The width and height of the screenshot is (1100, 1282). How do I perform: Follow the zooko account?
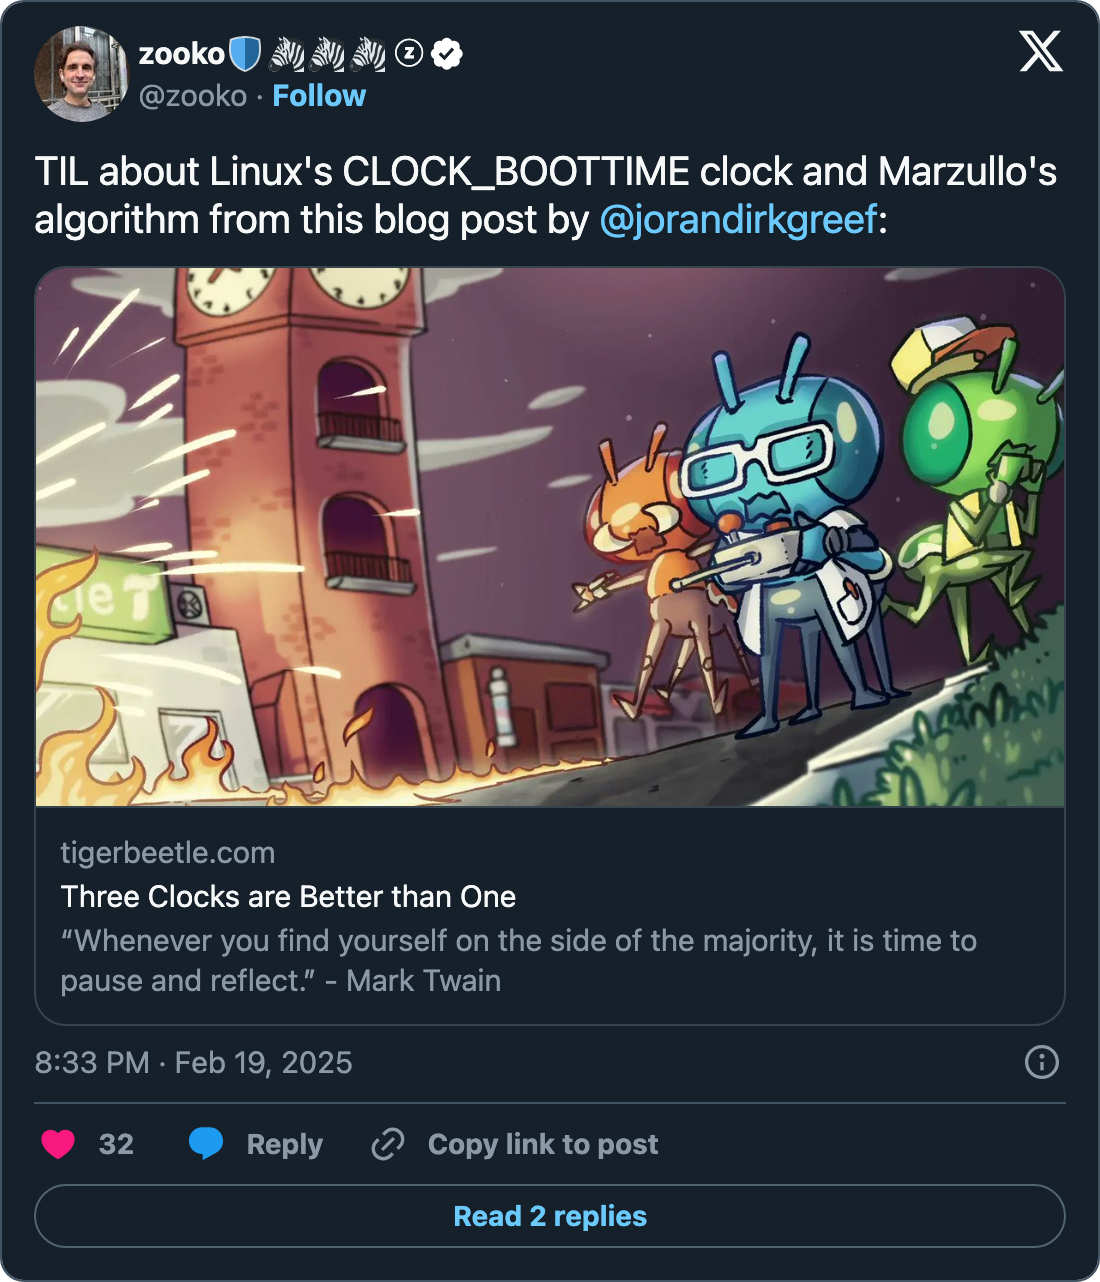point(319,96)
